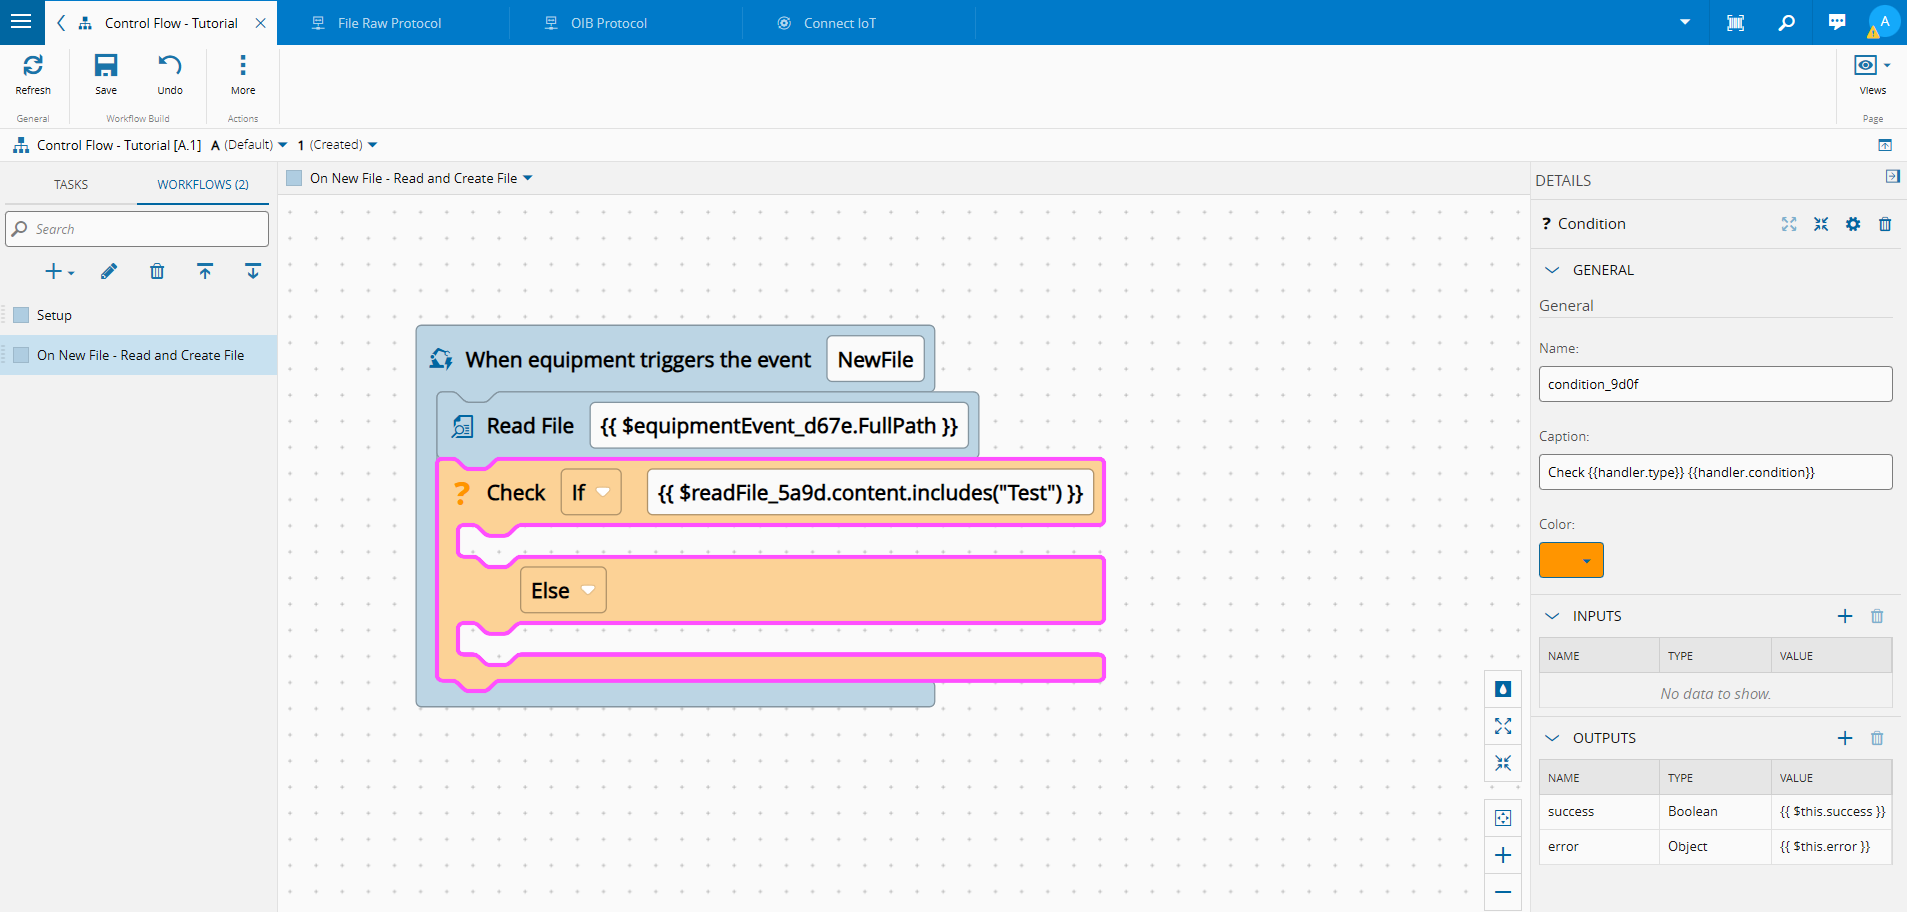Image resolution: width=1907 pixels, height=912 pixels.
Task: Click the Undo icon in toolbar
Action: (x=170, y=66)
